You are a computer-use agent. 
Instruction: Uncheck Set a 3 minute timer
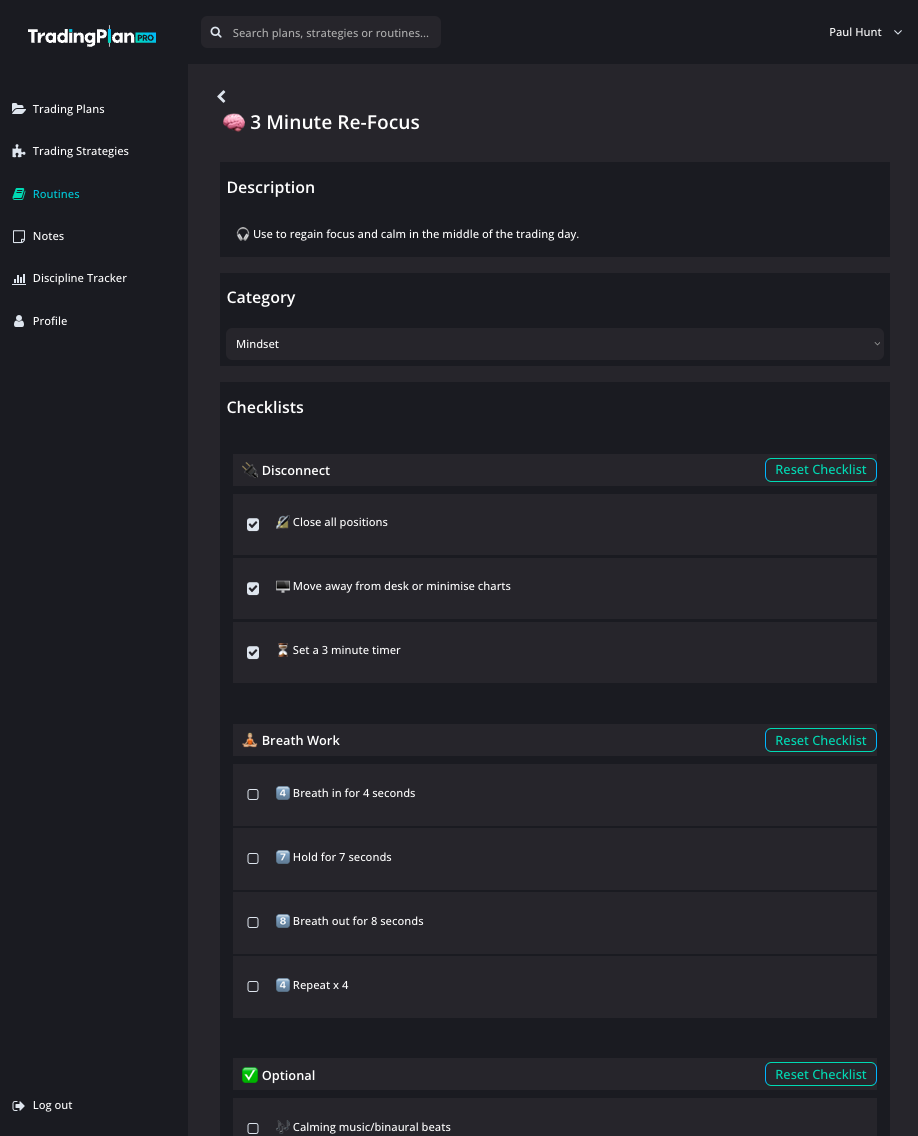point(253,652)
